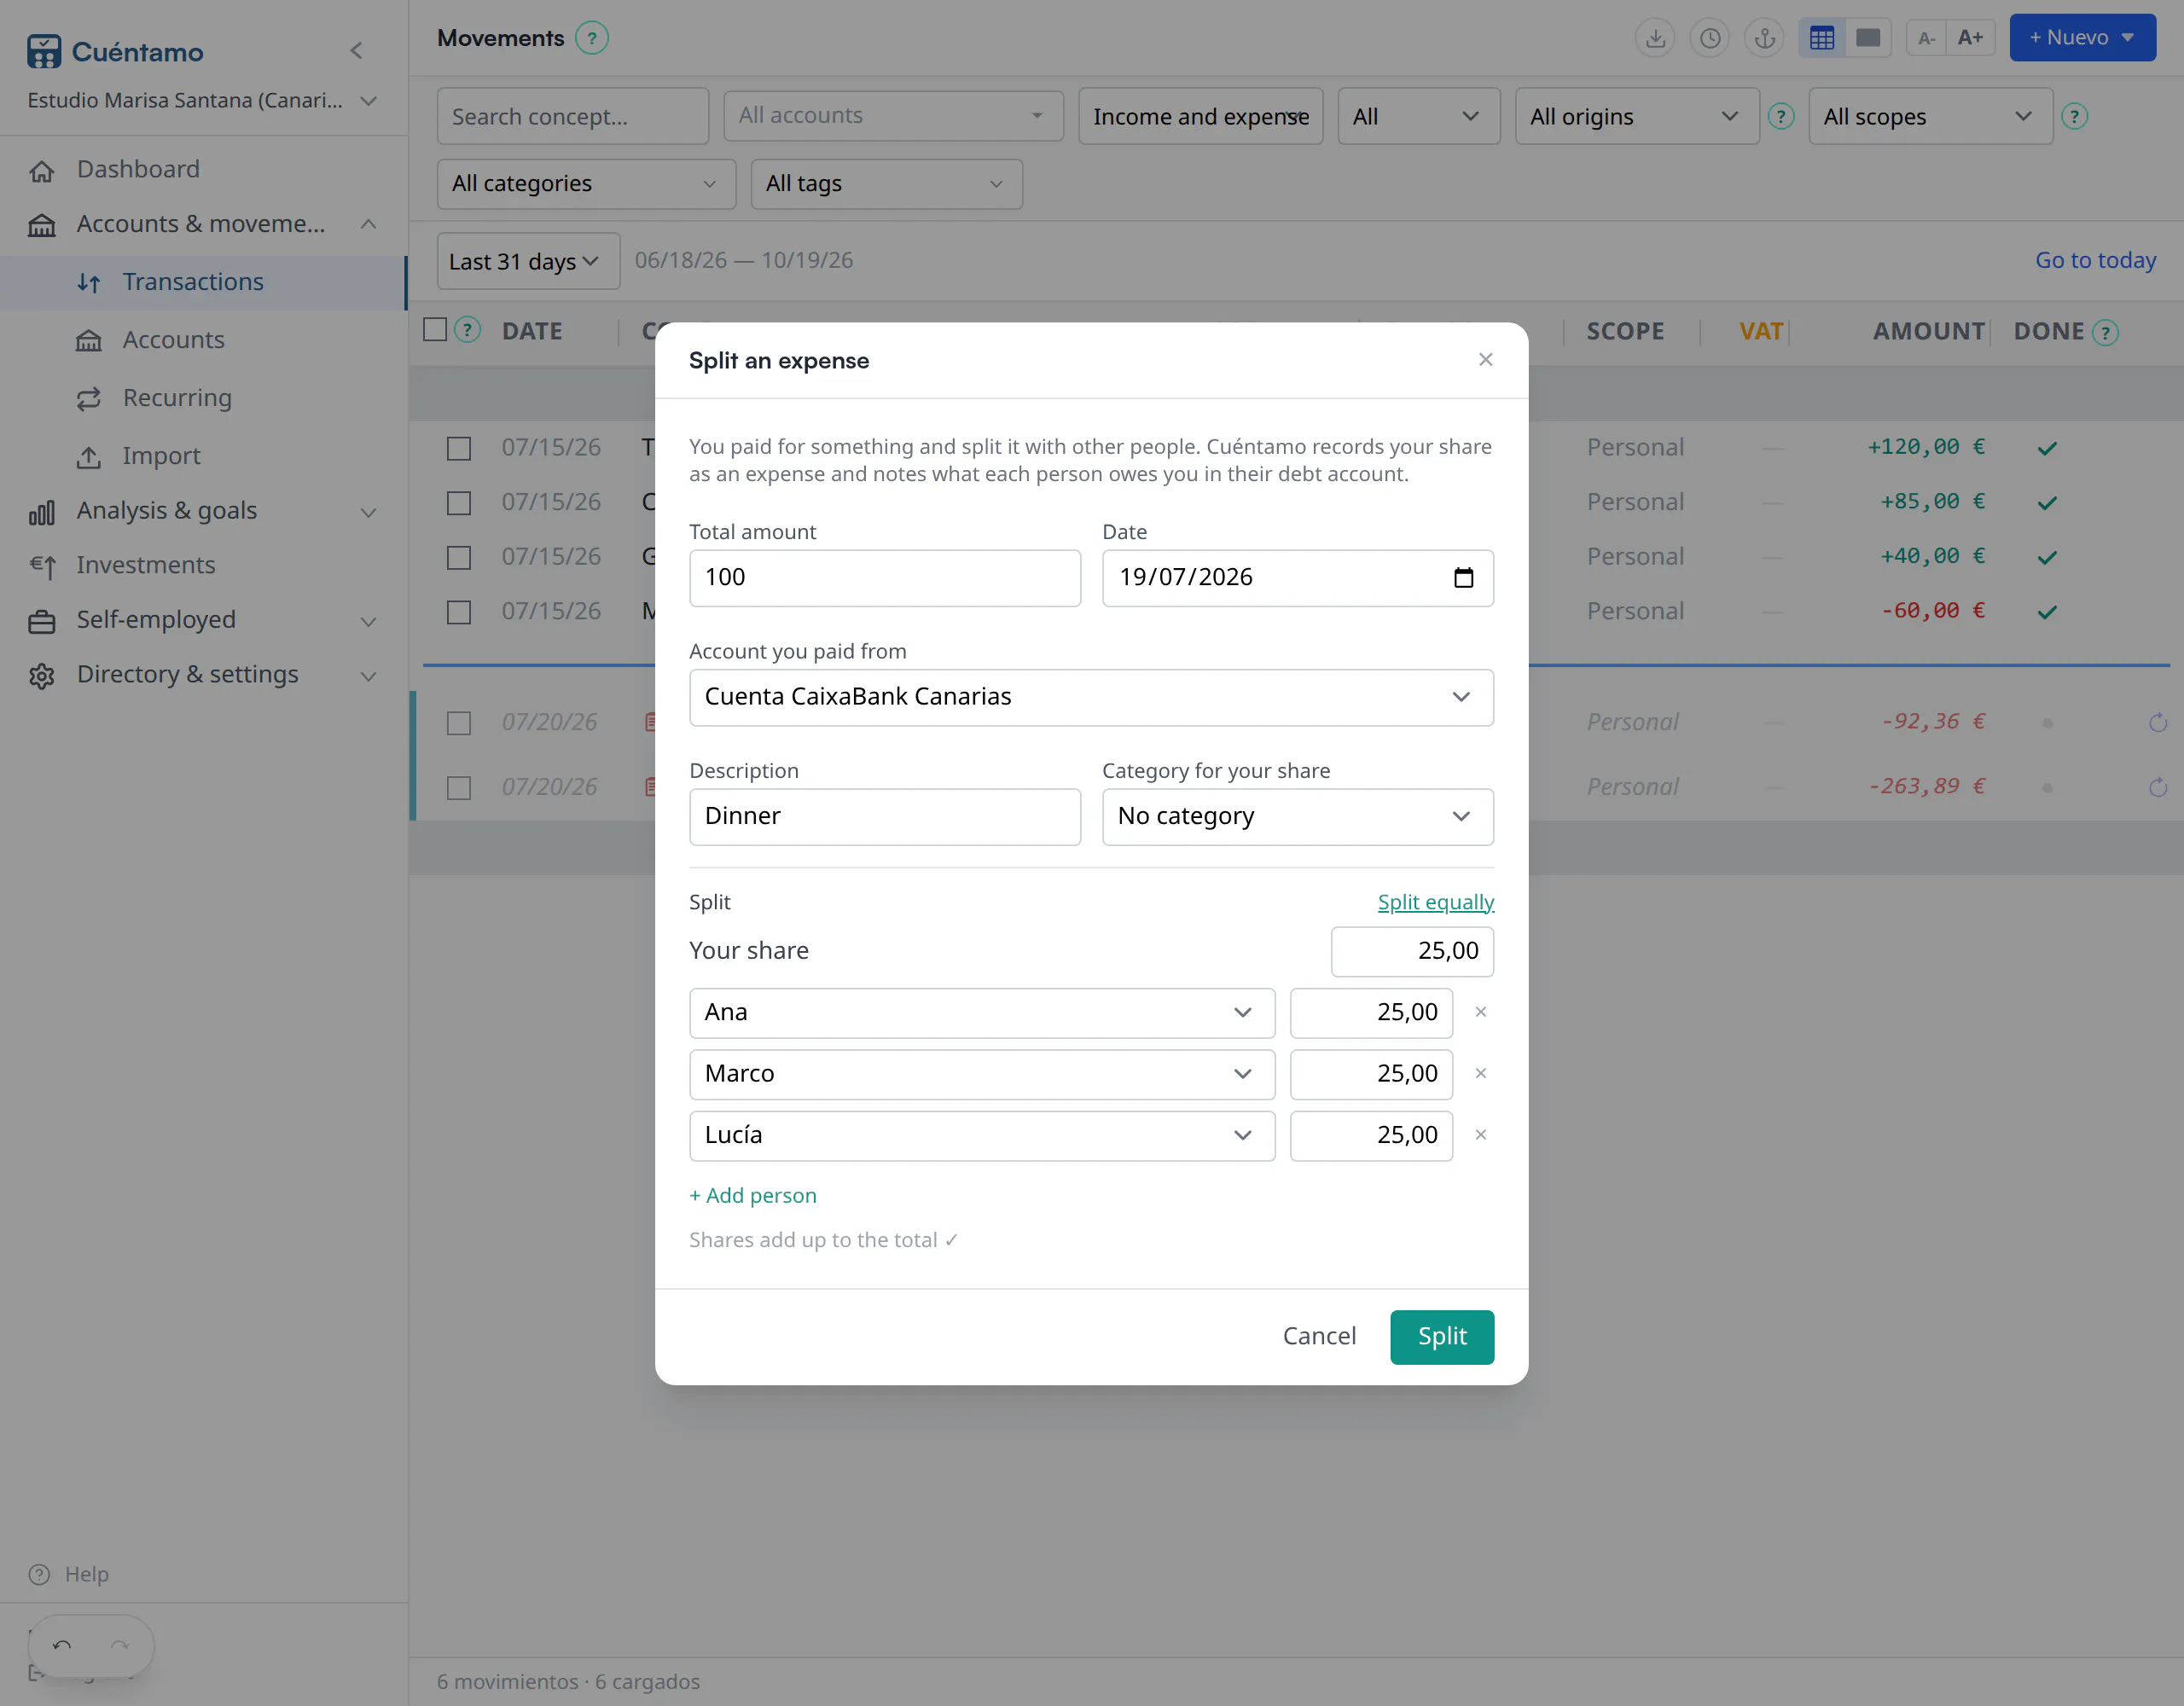Open the clock history icon
2184x1706 pixels.
pos(1710,38)
